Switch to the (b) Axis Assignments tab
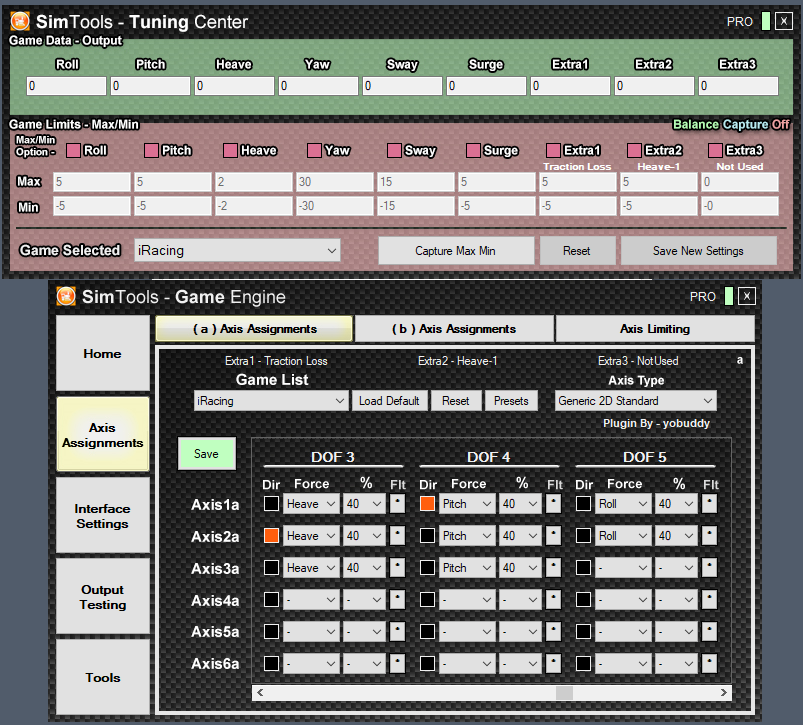Image resolution: width=803 pixels, height=725 pixels. click(454, 328)
